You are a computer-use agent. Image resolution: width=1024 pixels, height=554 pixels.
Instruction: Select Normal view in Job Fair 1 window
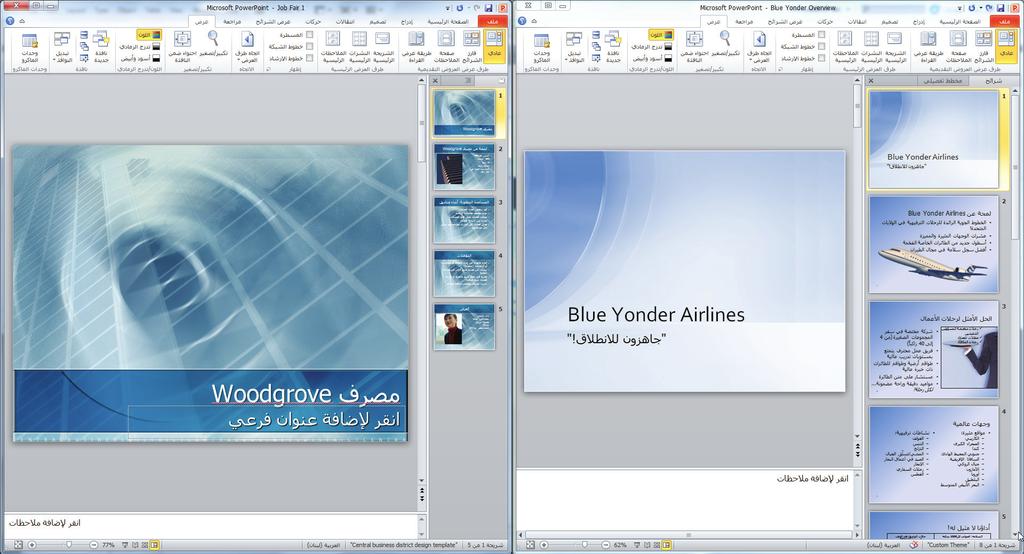tap(494, 46)
